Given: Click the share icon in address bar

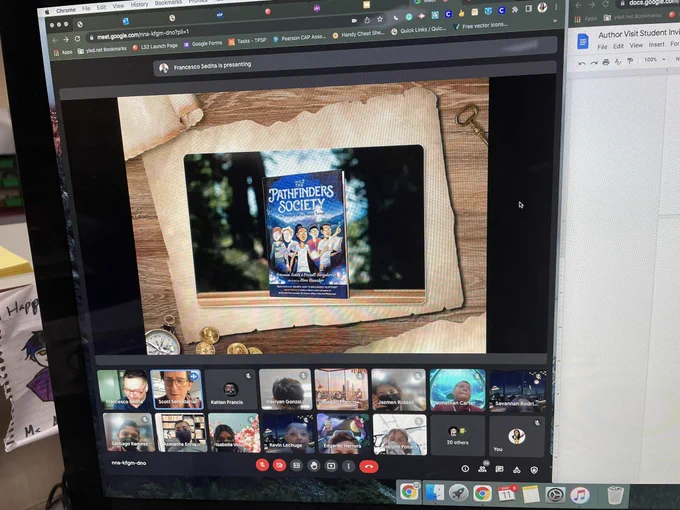Looking at the screenshot, I should pos(367,20).
